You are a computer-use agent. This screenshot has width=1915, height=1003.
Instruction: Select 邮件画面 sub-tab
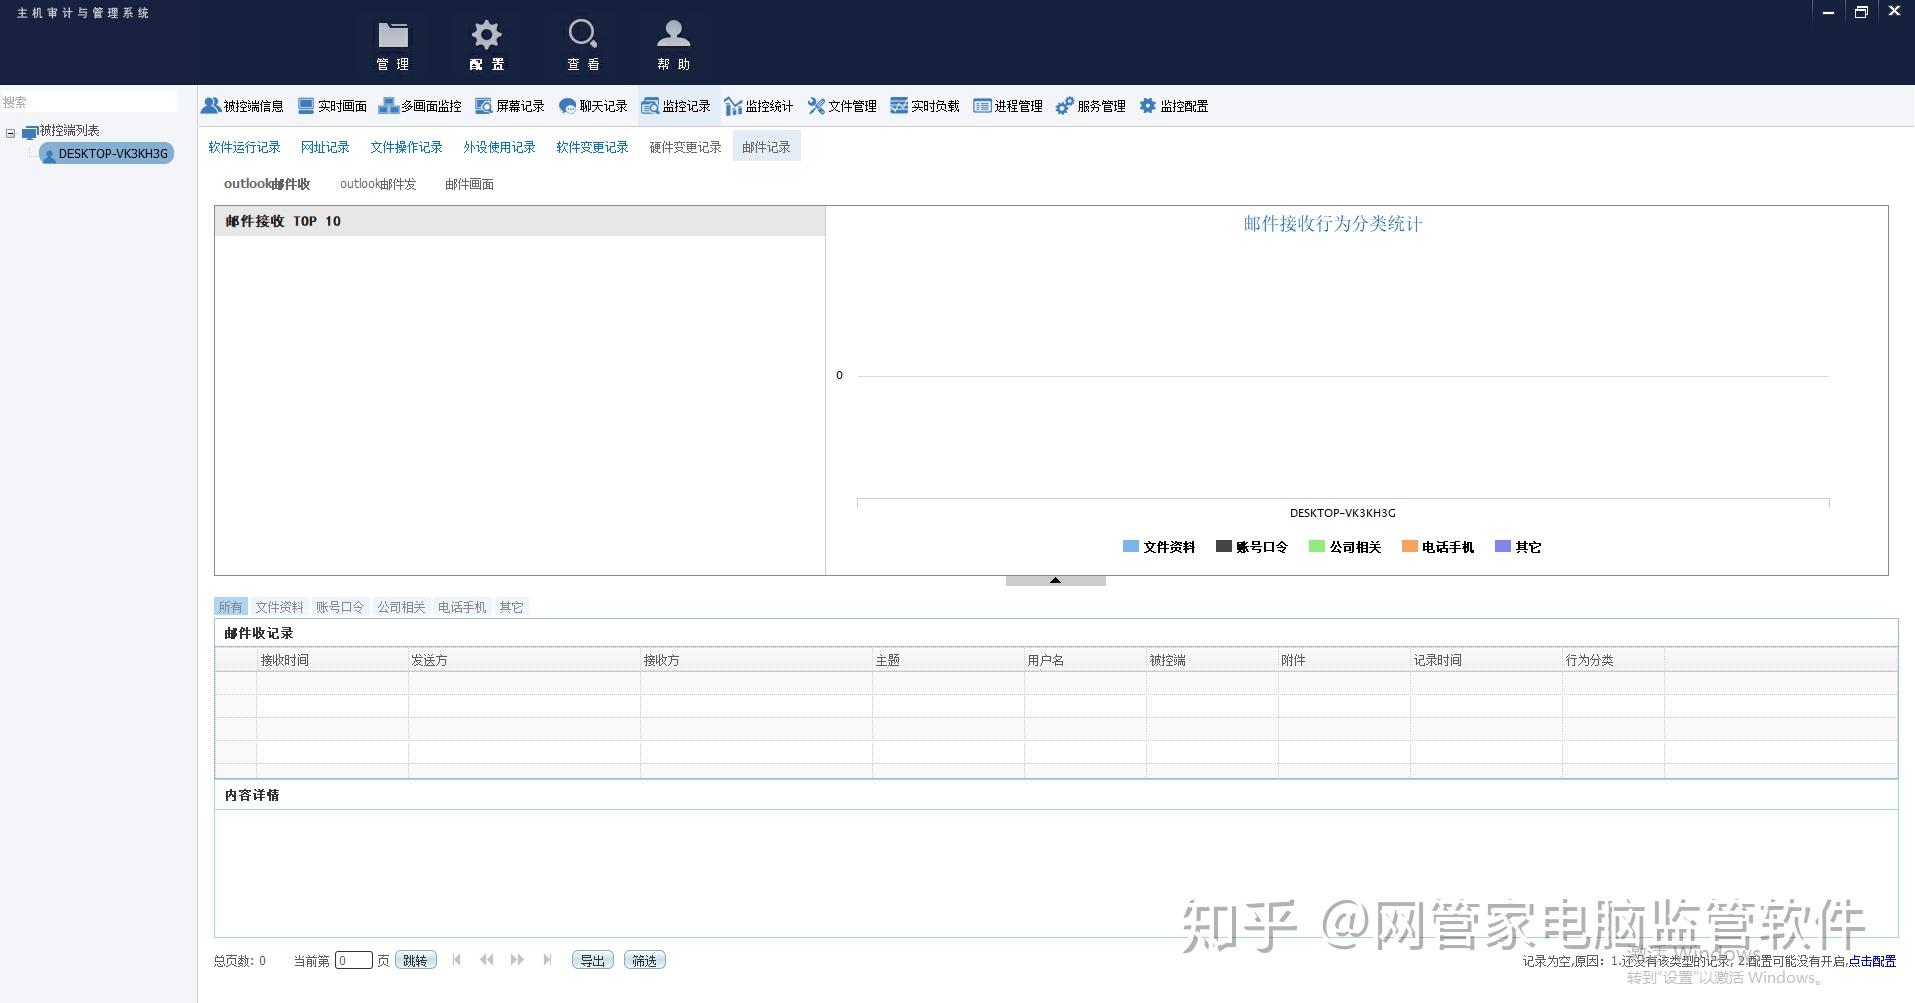tap(469, 184)
